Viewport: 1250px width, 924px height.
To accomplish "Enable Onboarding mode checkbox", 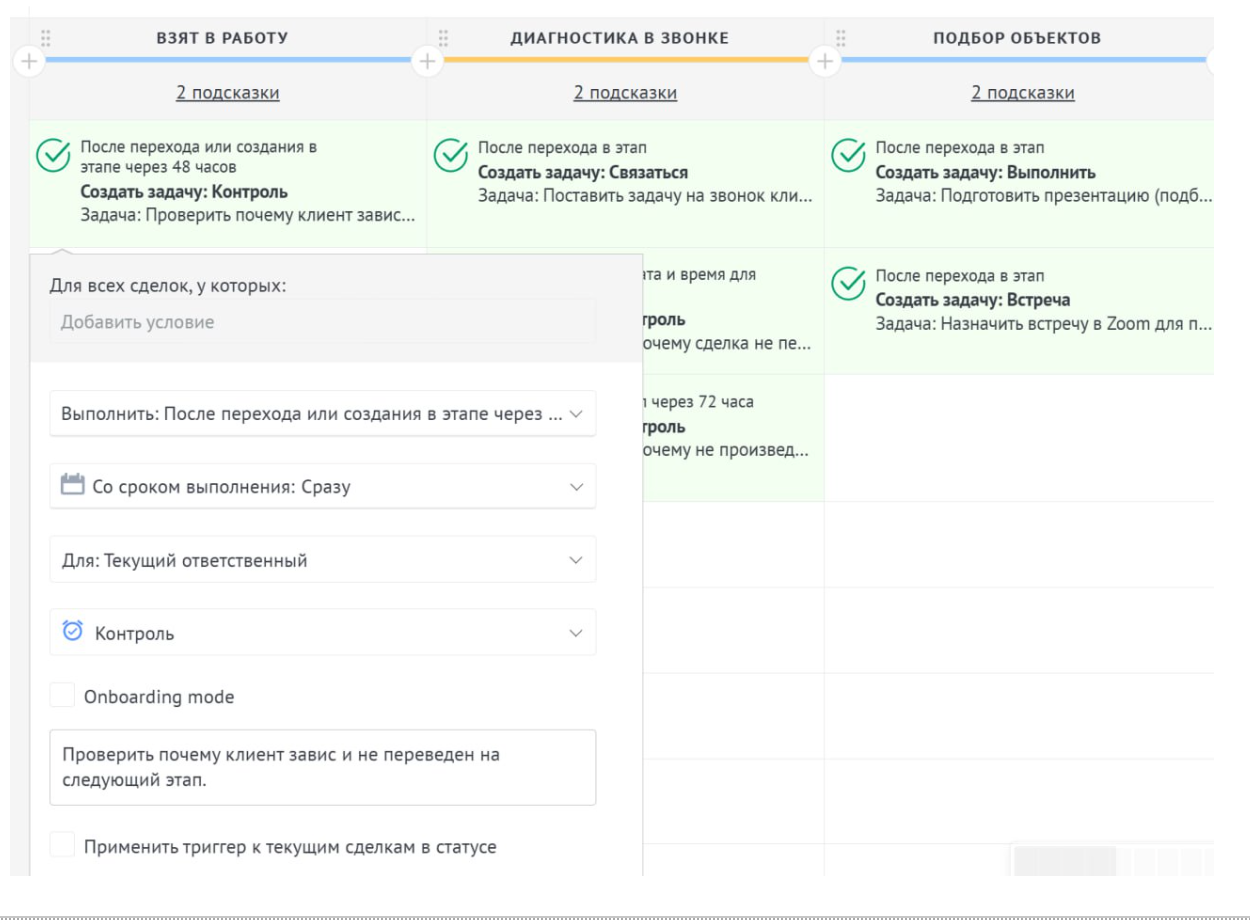I will pyautogui.click(x=62, y=696).
